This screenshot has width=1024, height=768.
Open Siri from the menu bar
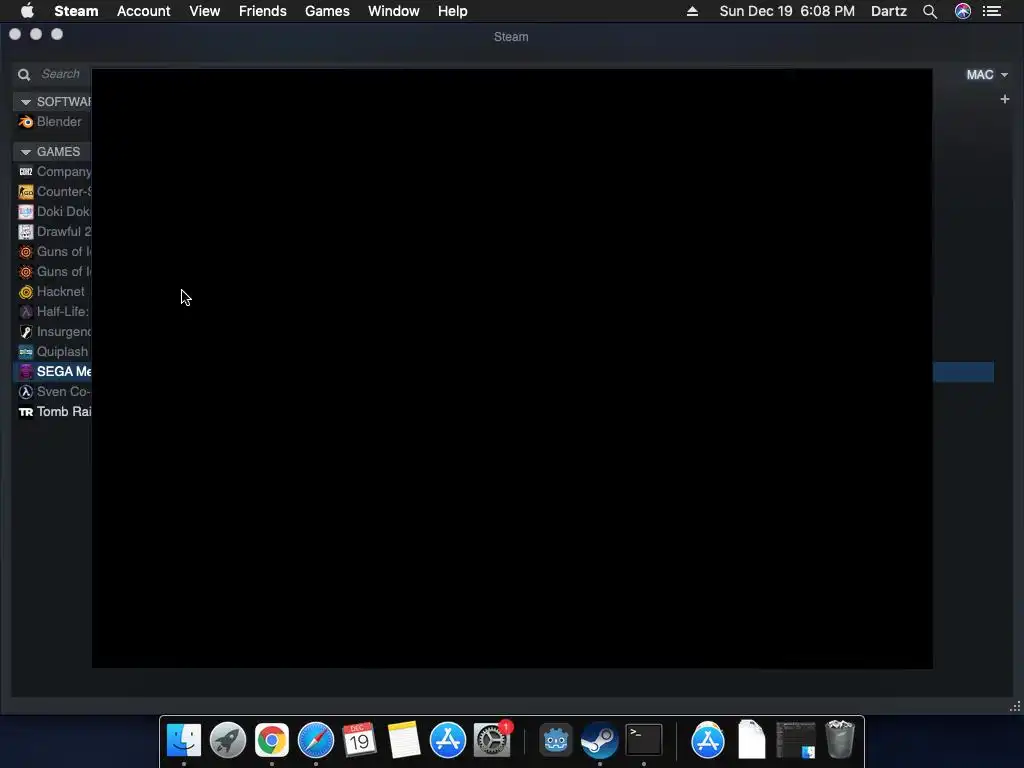coord(963,11)
